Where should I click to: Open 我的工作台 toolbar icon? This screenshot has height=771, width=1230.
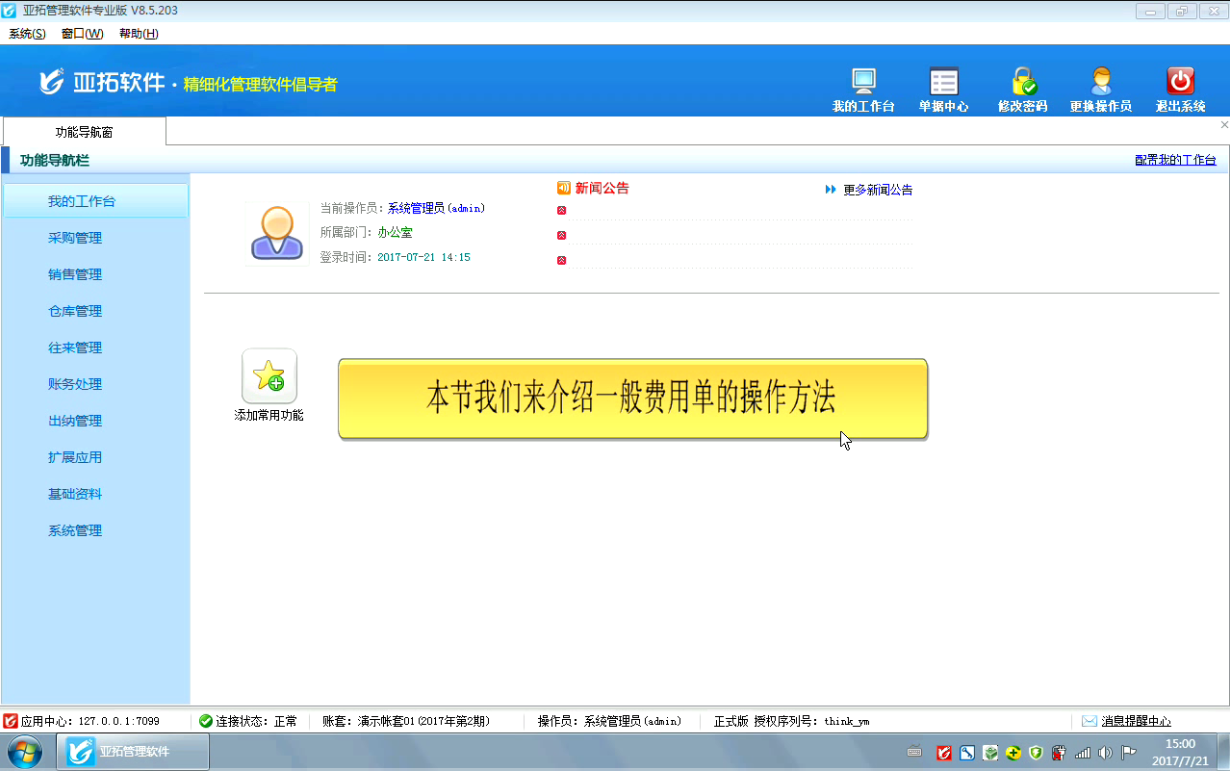863,82
